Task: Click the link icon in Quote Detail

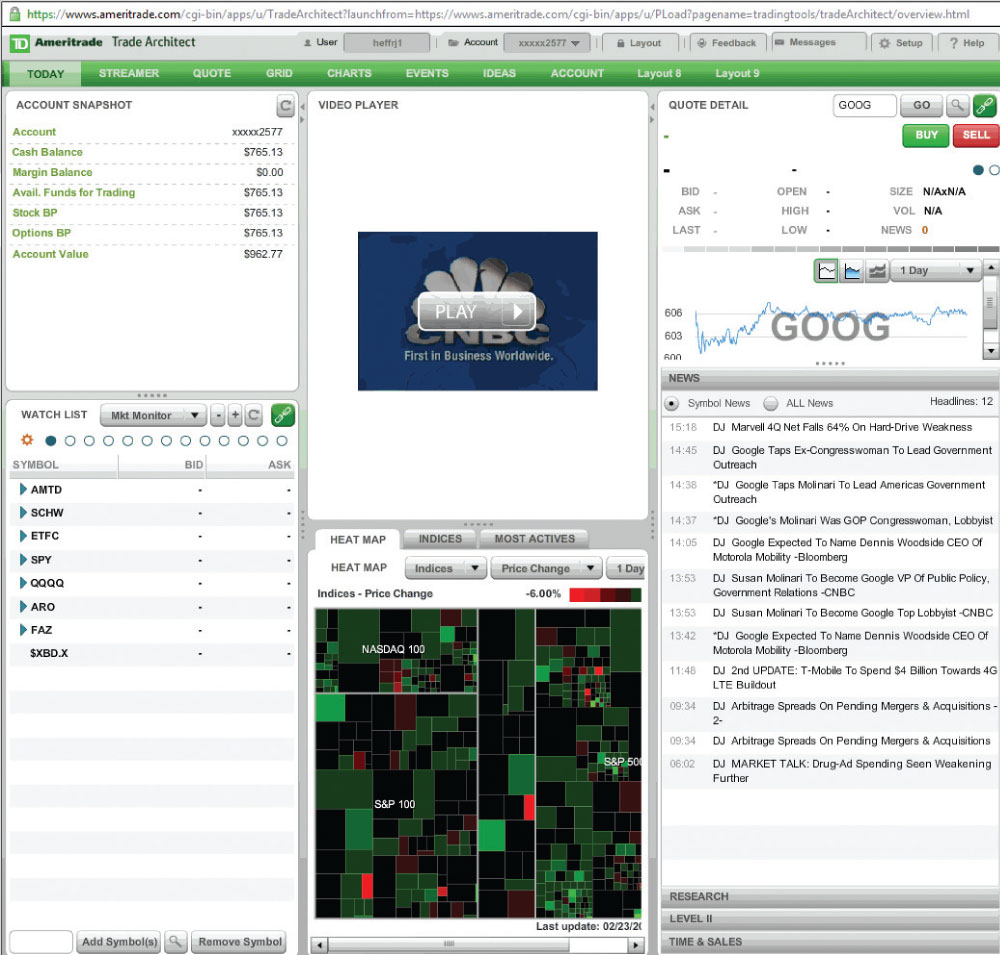Action: 985,105
